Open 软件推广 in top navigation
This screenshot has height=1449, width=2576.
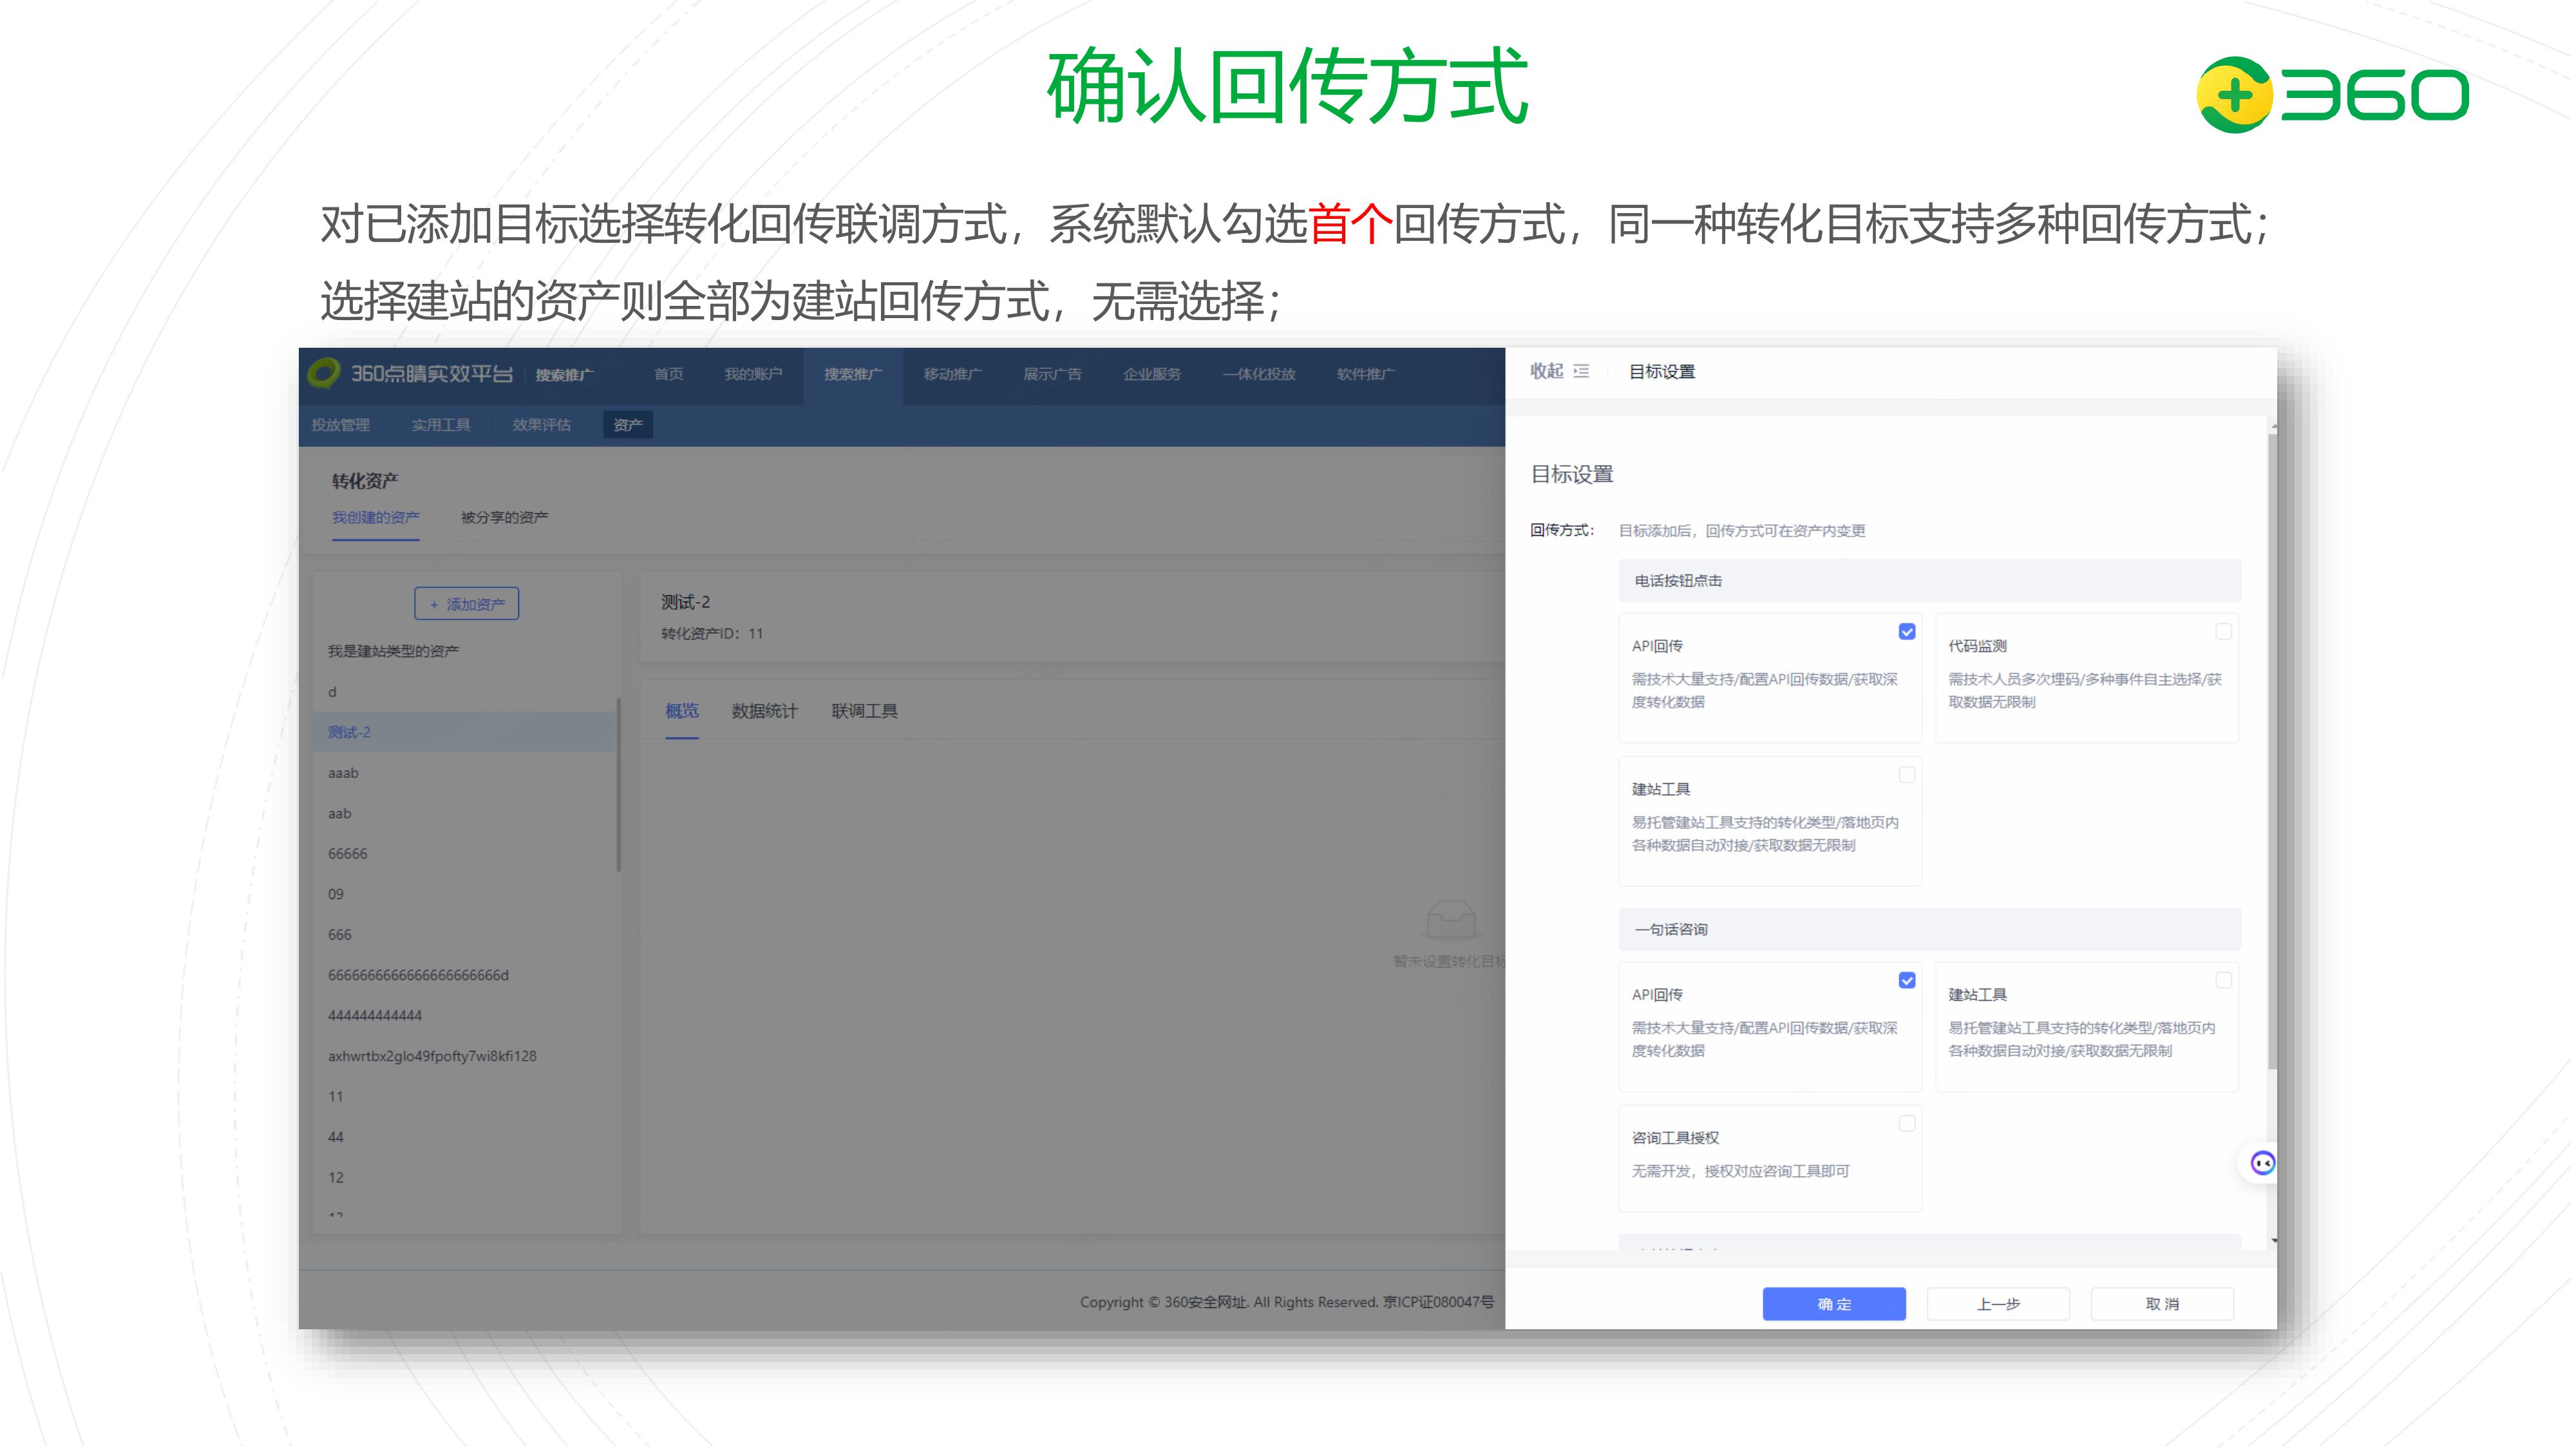pos(1366,374)
